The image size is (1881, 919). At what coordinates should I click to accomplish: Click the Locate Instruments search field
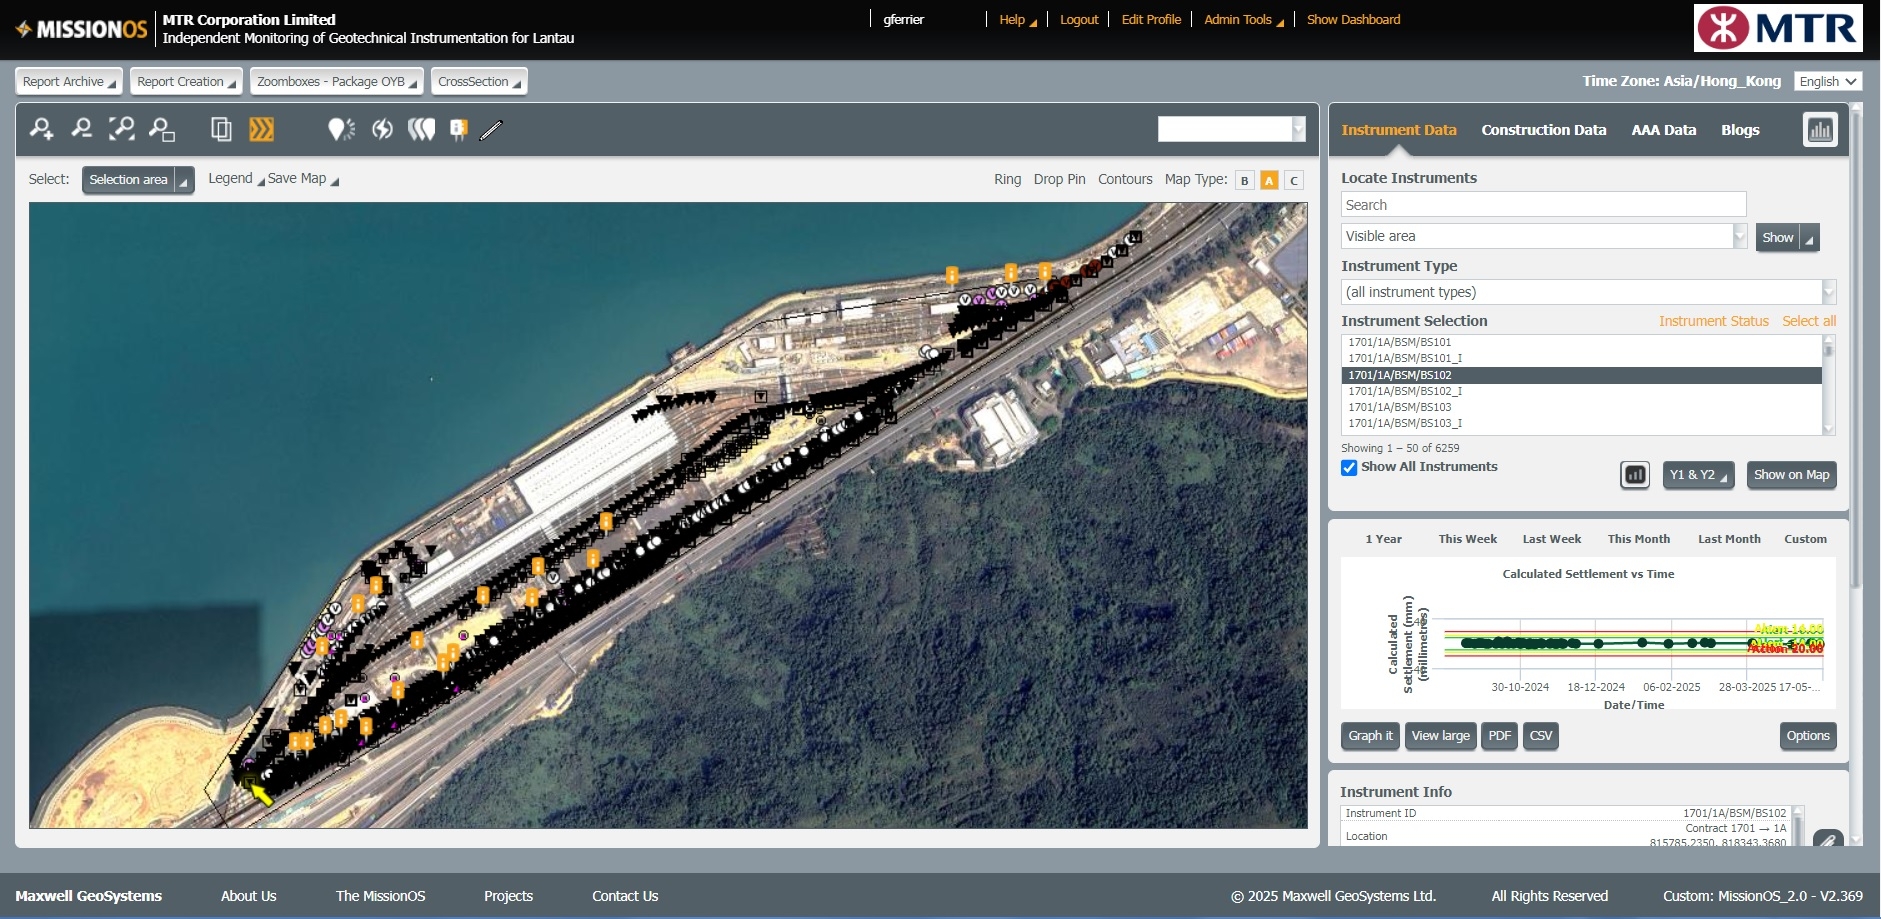point(1544,205)
